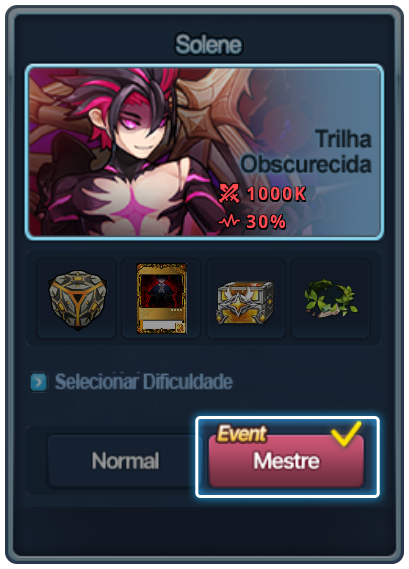The width and height of the screenshot is (409, 569).
Task: Select Normal difficulty
Action: coord(125,460)
